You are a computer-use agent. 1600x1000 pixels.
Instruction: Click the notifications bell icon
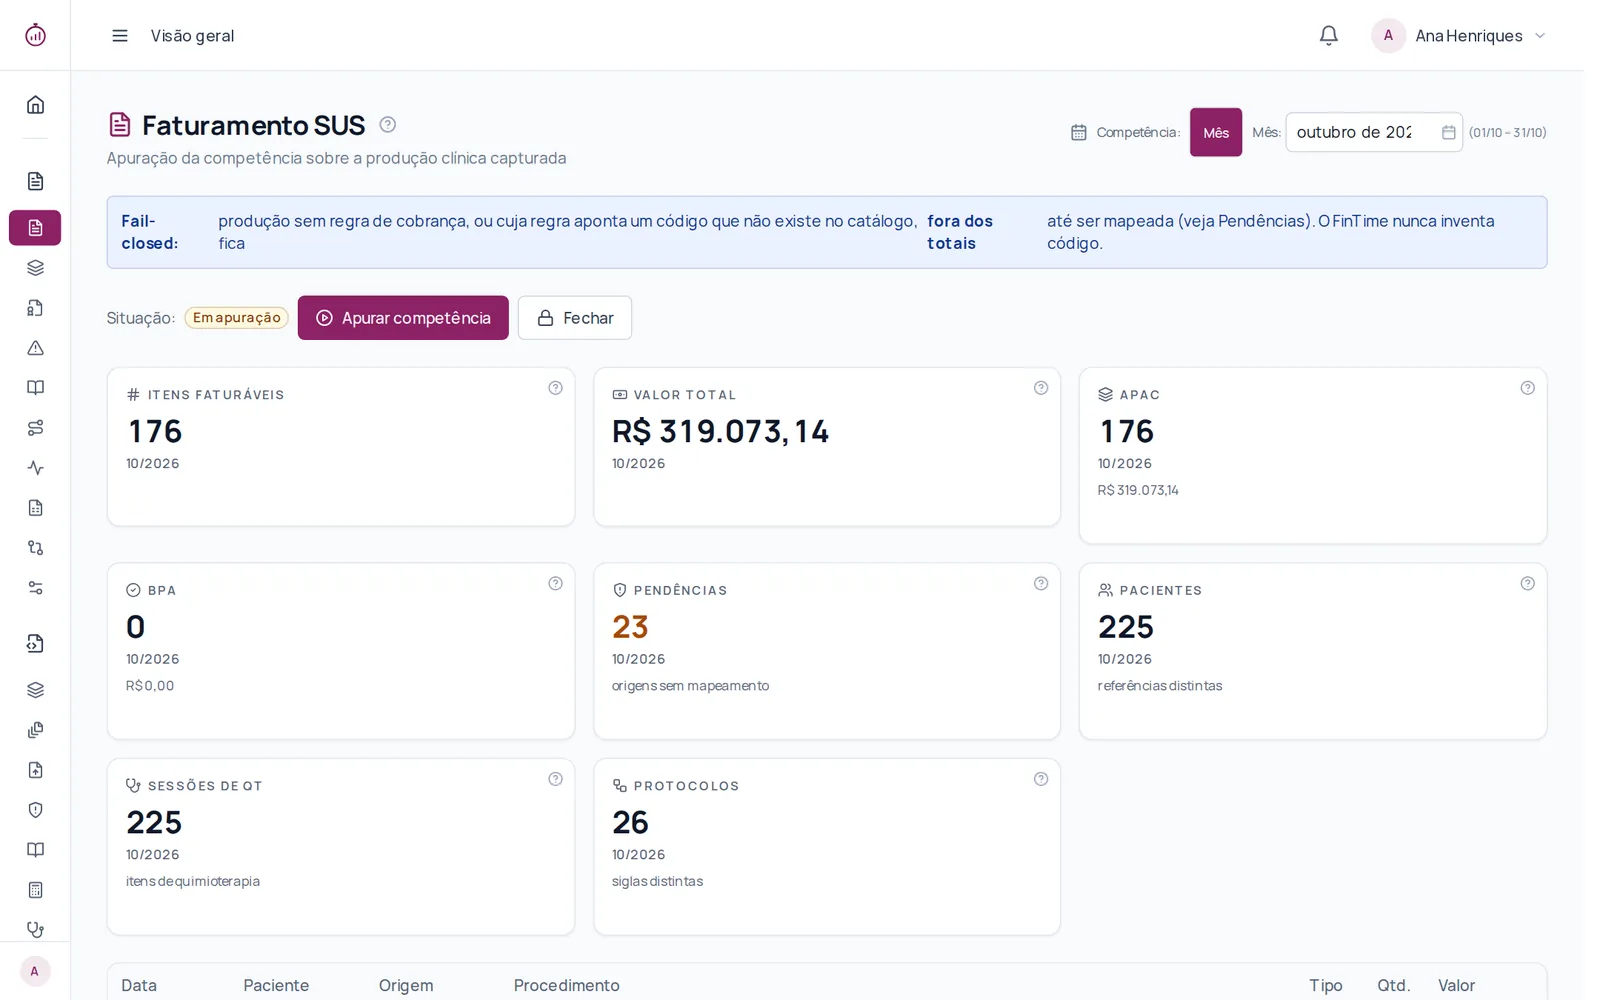(1328, 36)
